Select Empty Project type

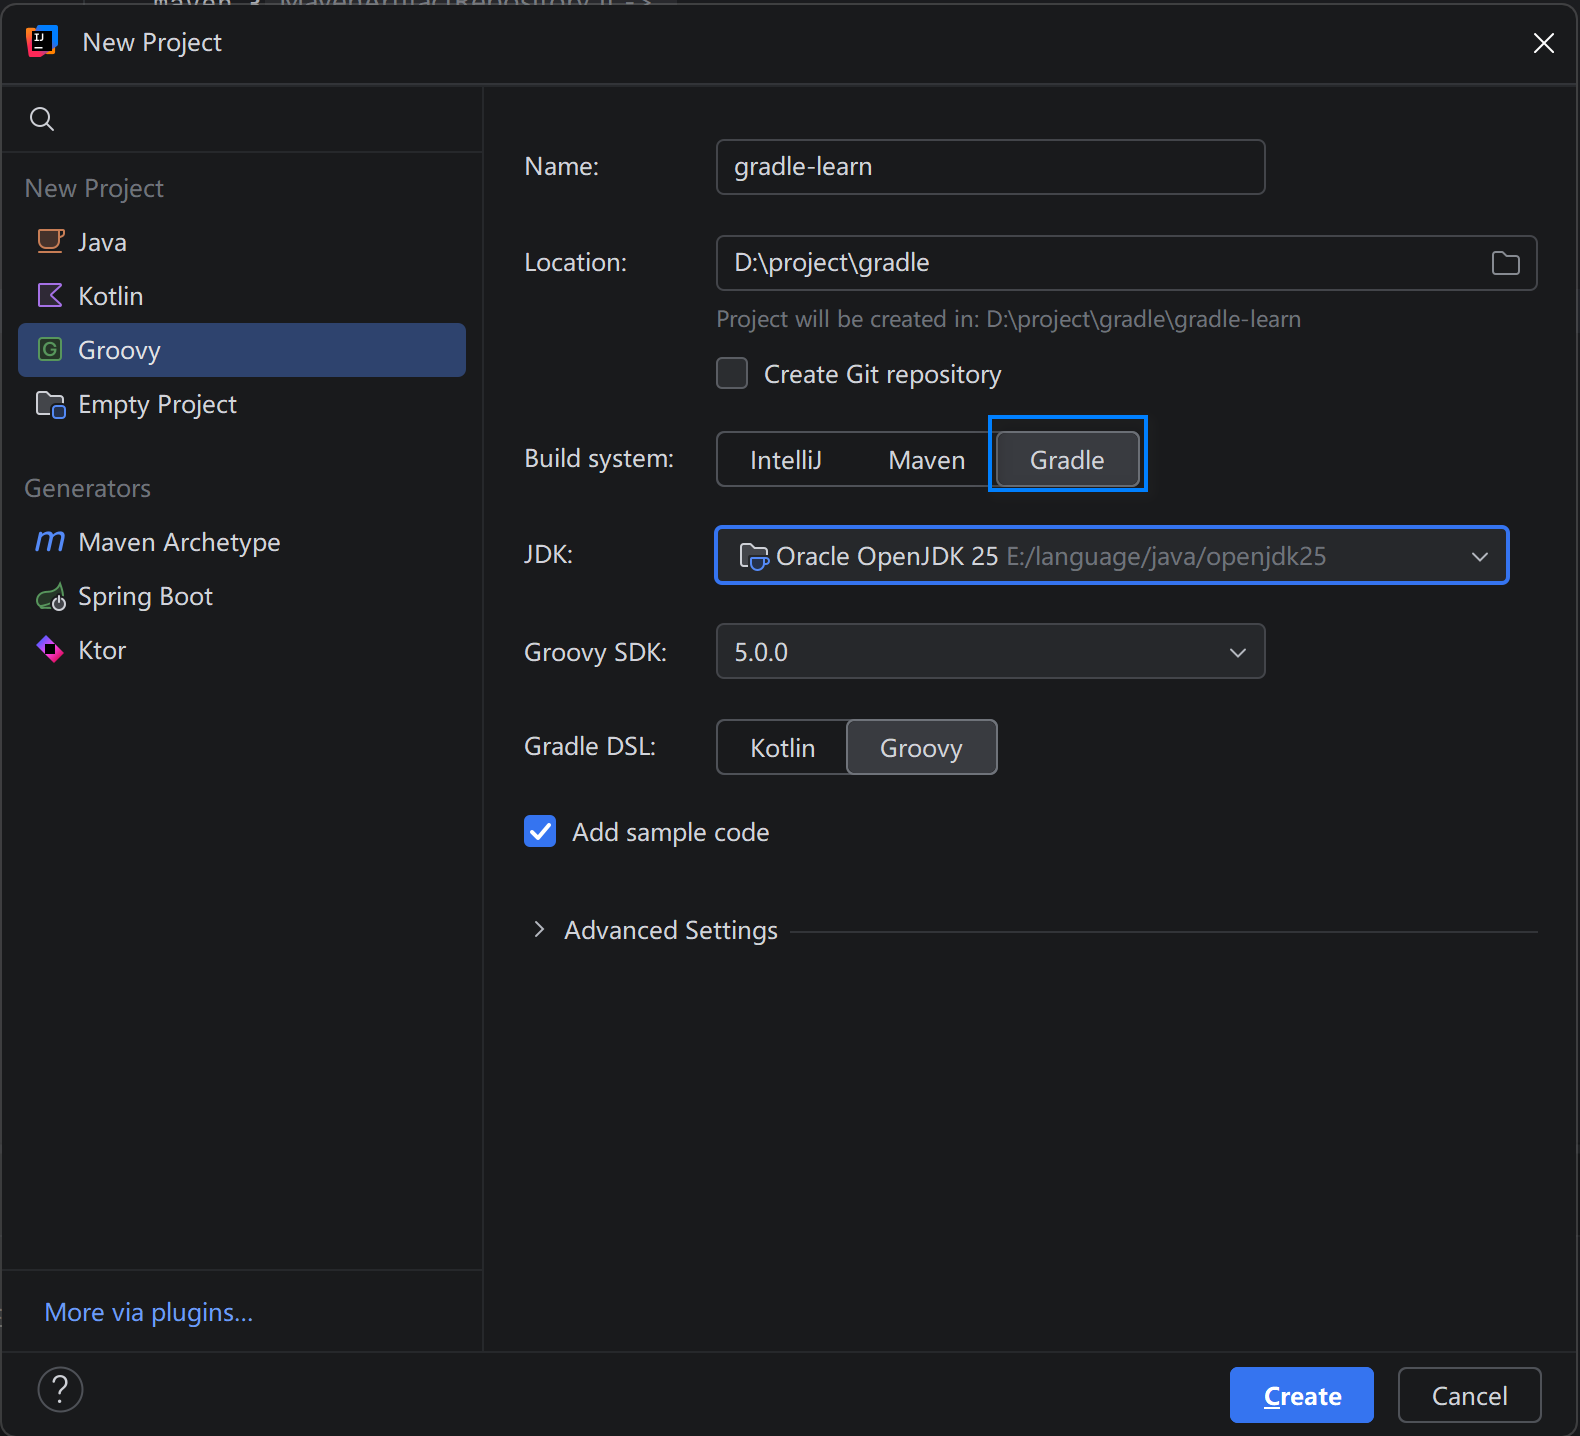click(x=242, y=404)
